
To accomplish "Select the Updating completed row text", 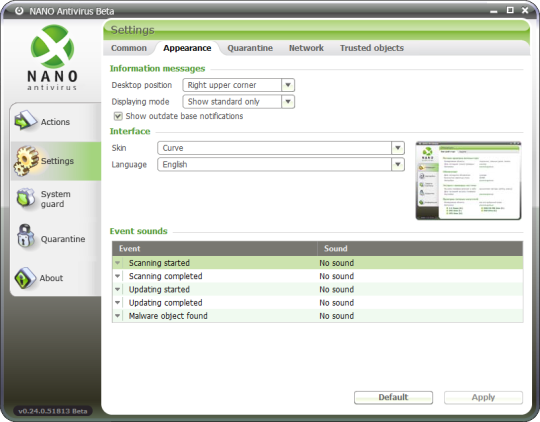I will tap(165, 302).
